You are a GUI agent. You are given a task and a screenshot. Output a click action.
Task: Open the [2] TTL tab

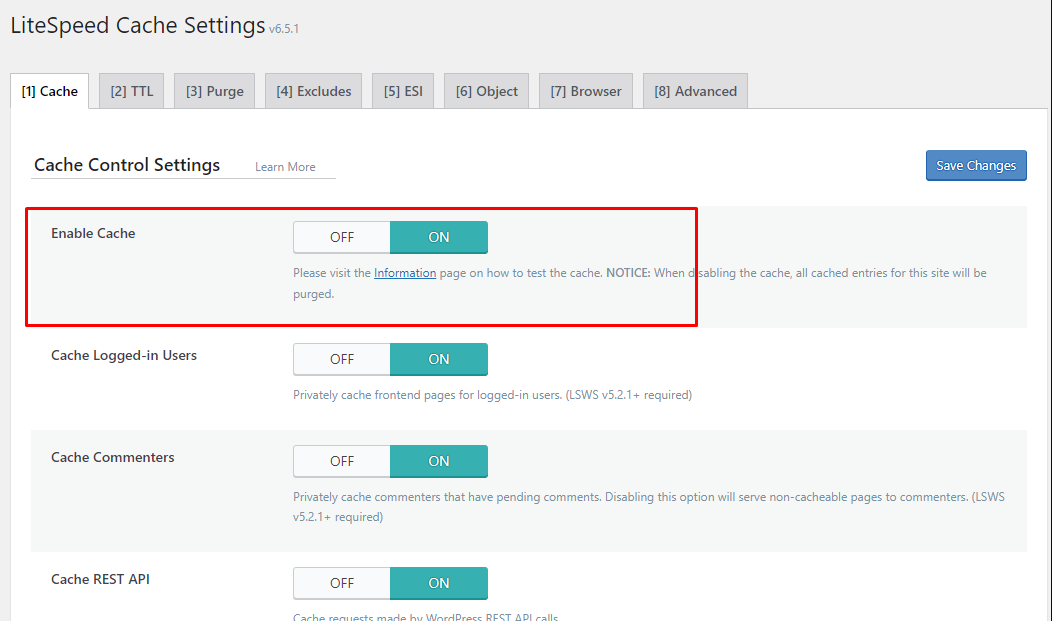pos(132,91)
